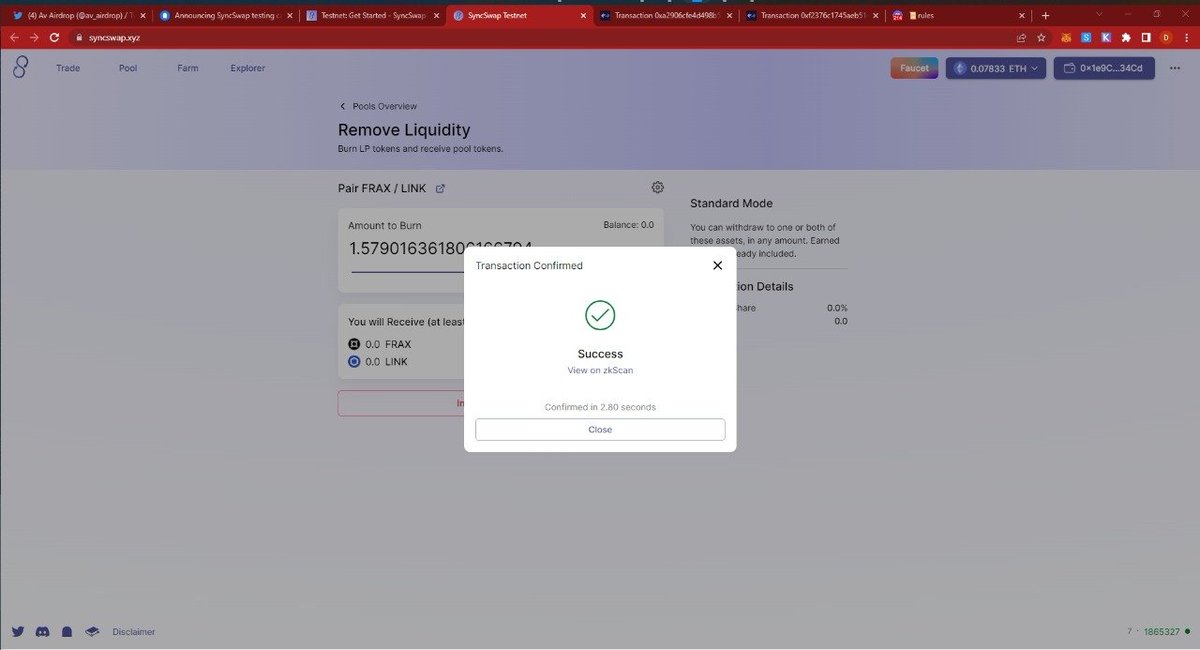The width and height of the screenshot is (1200, 650).
Task: Go back to Pools Overview
Action: (378, 106)
